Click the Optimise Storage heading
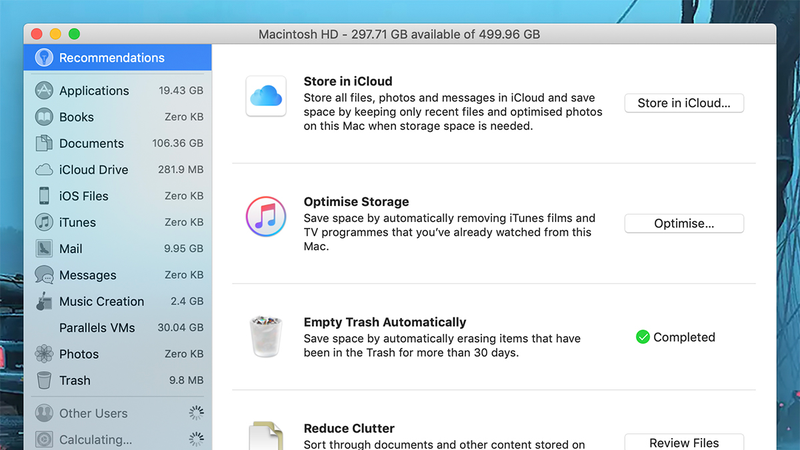This screenshot has height=450, width=800. coord(356,202)
